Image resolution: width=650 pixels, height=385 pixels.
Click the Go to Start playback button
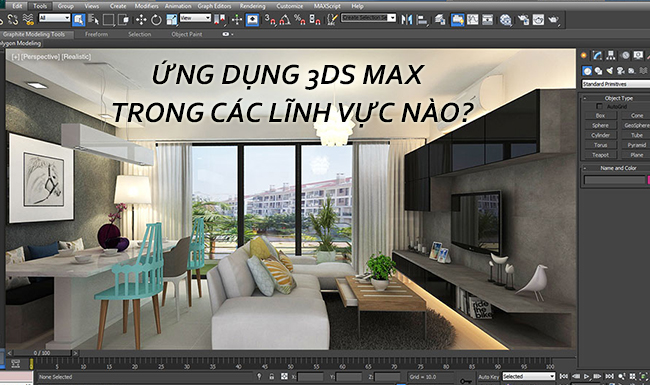(x=563, y=376)
